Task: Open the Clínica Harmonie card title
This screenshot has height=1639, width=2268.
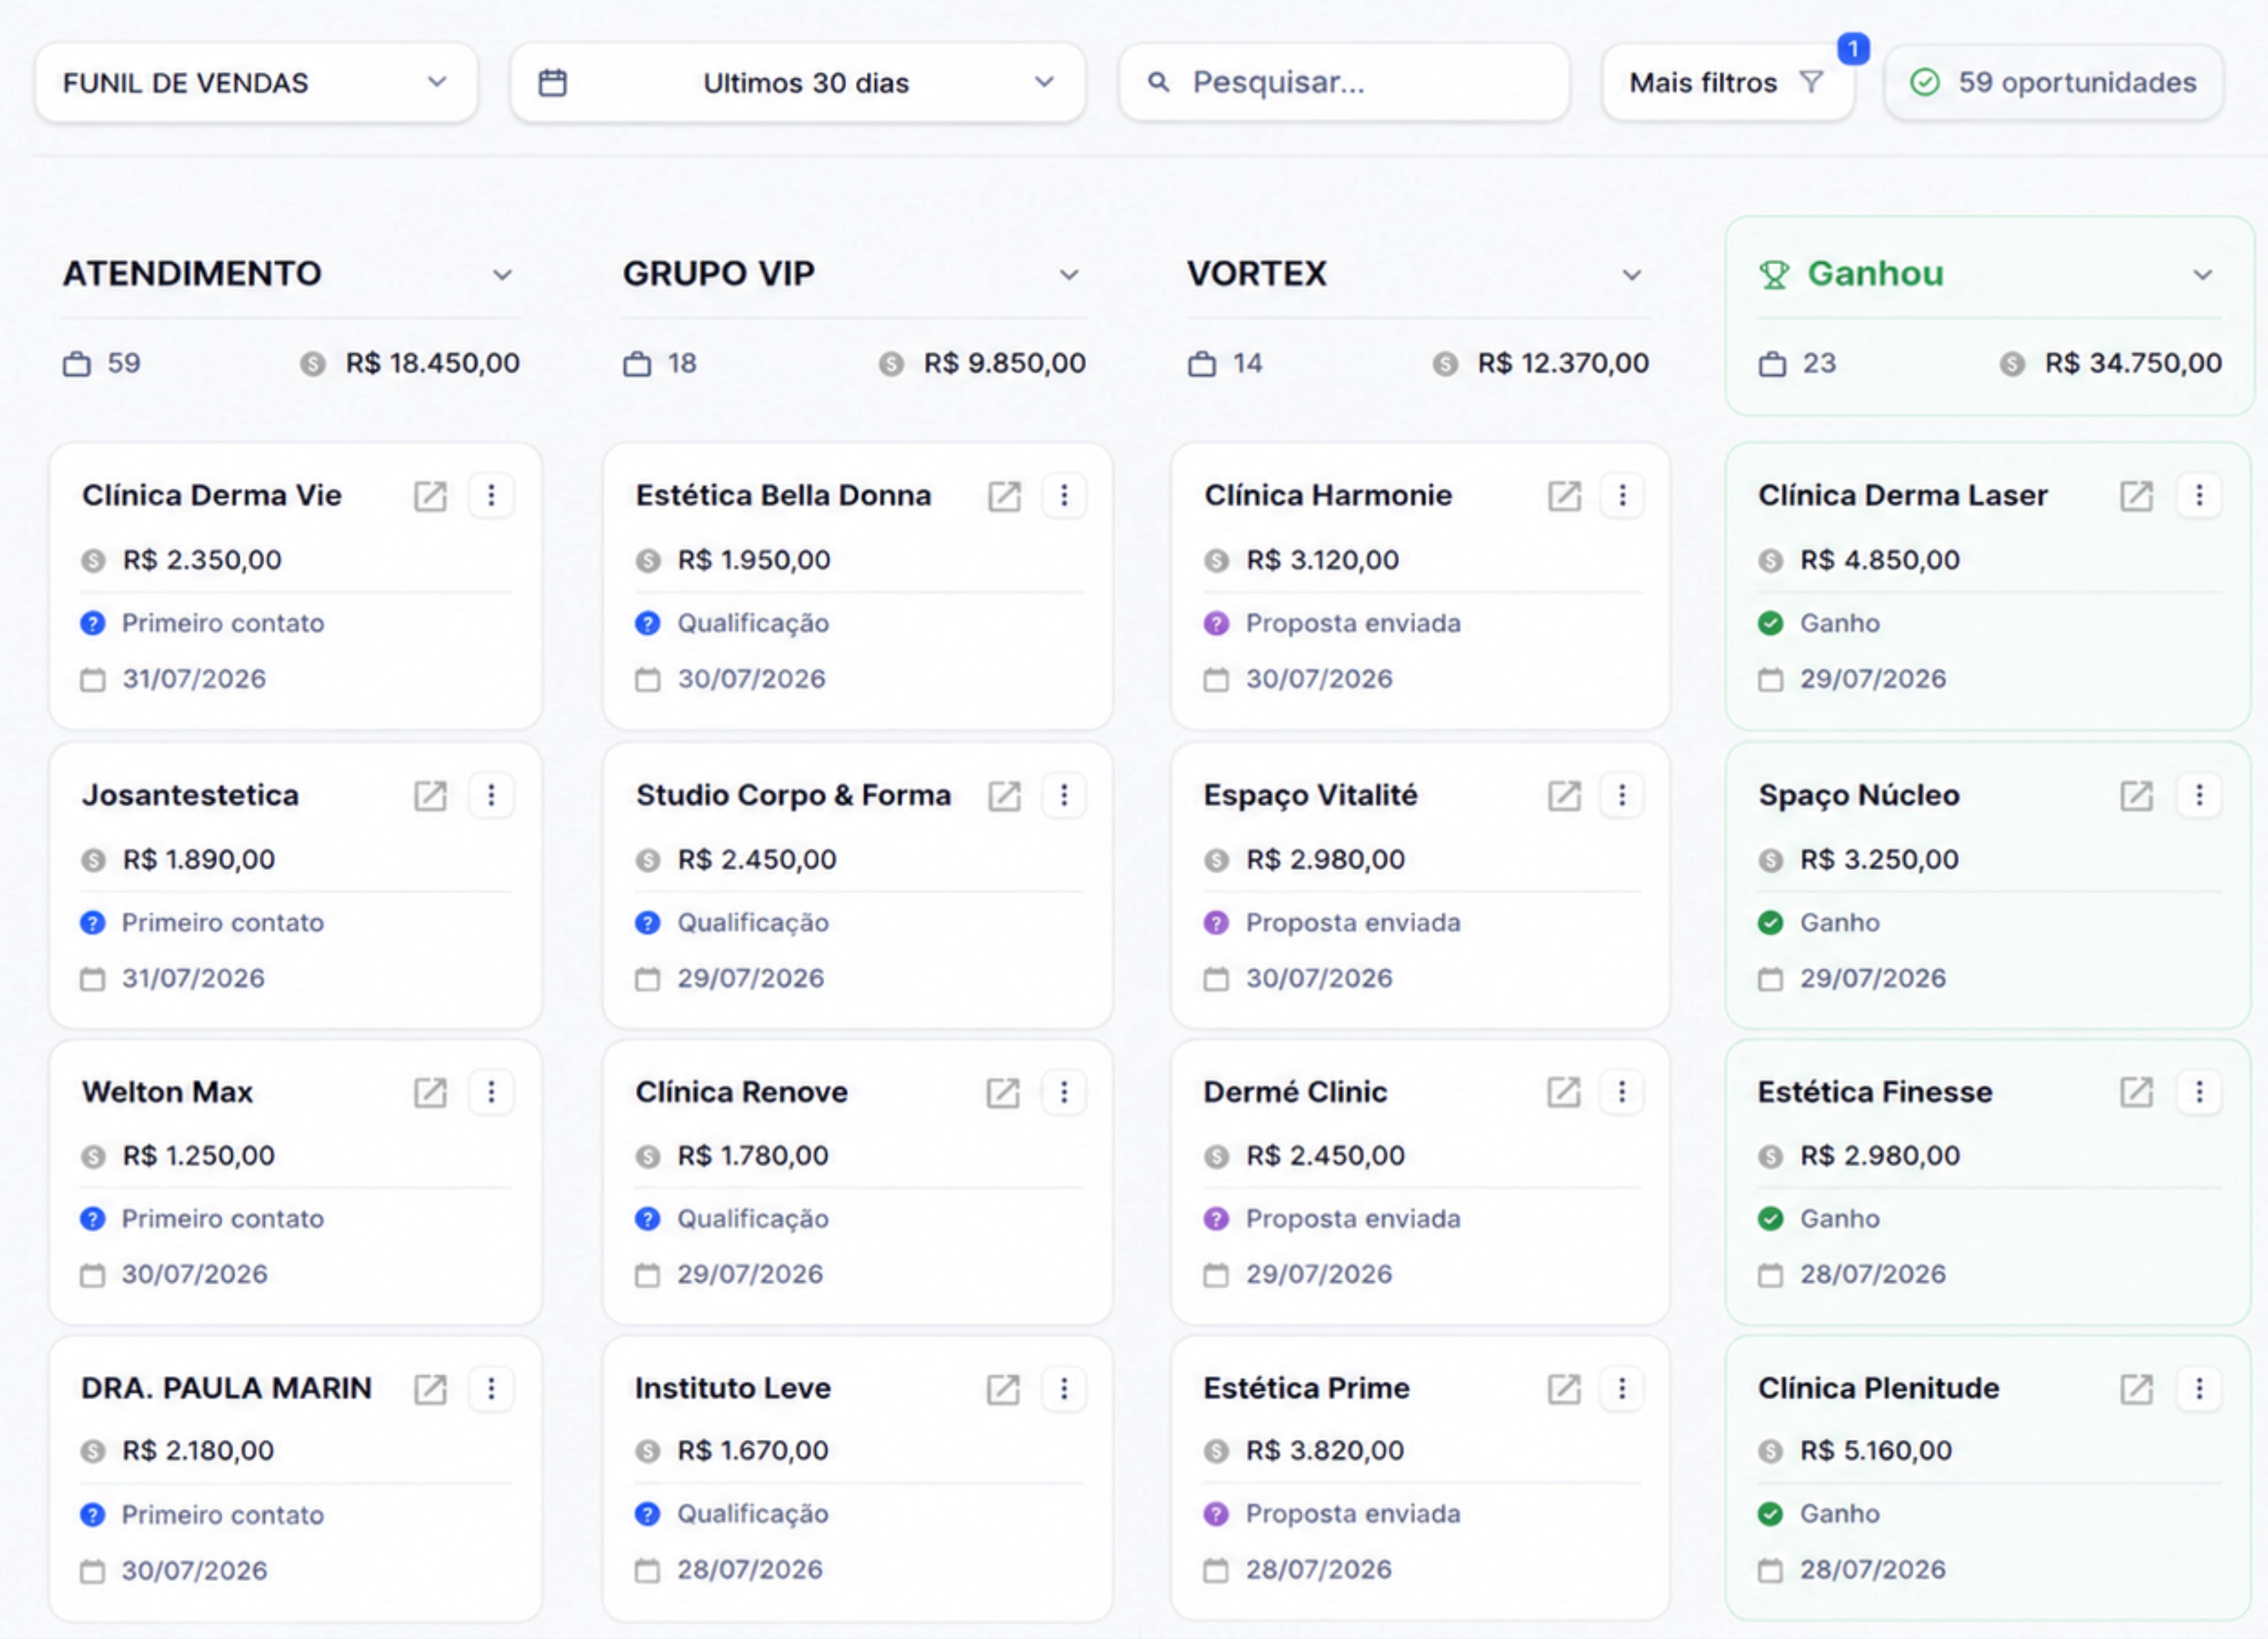Action: 1328,496
